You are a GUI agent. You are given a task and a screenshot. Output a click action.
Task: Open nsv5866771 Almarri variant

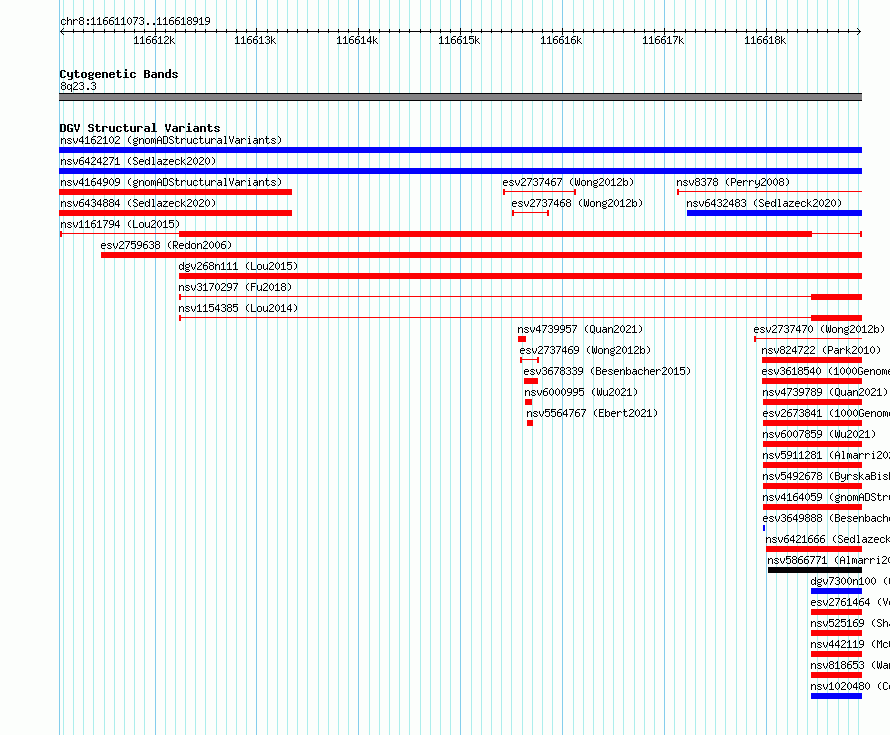[x=829, y=560]
